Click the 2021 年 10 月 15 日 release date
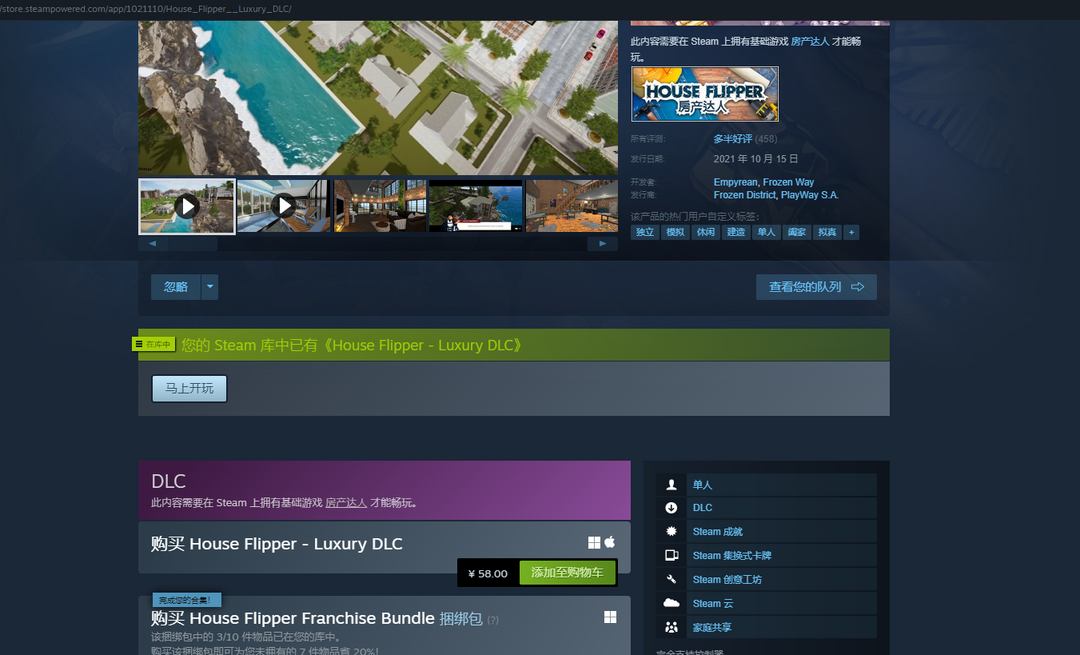This screenshot has width=1080, height=655. click(756, 159)
